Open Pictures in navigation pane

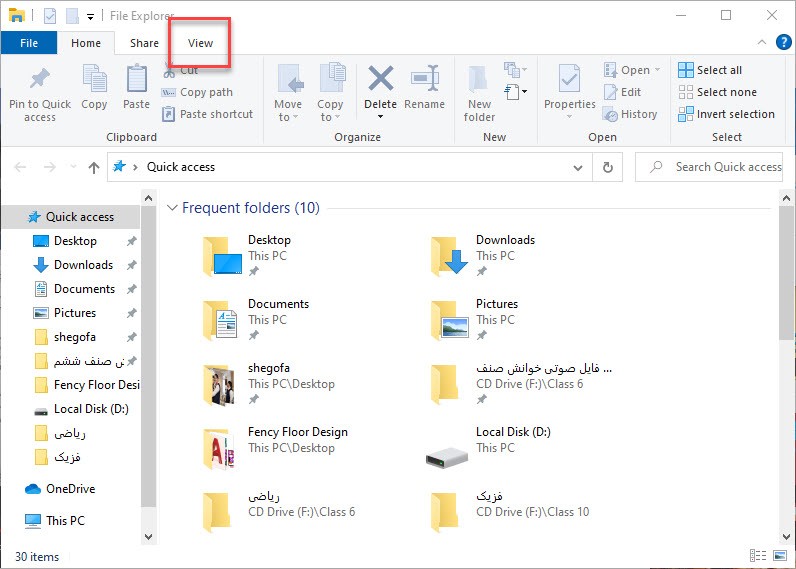point(75,313)
